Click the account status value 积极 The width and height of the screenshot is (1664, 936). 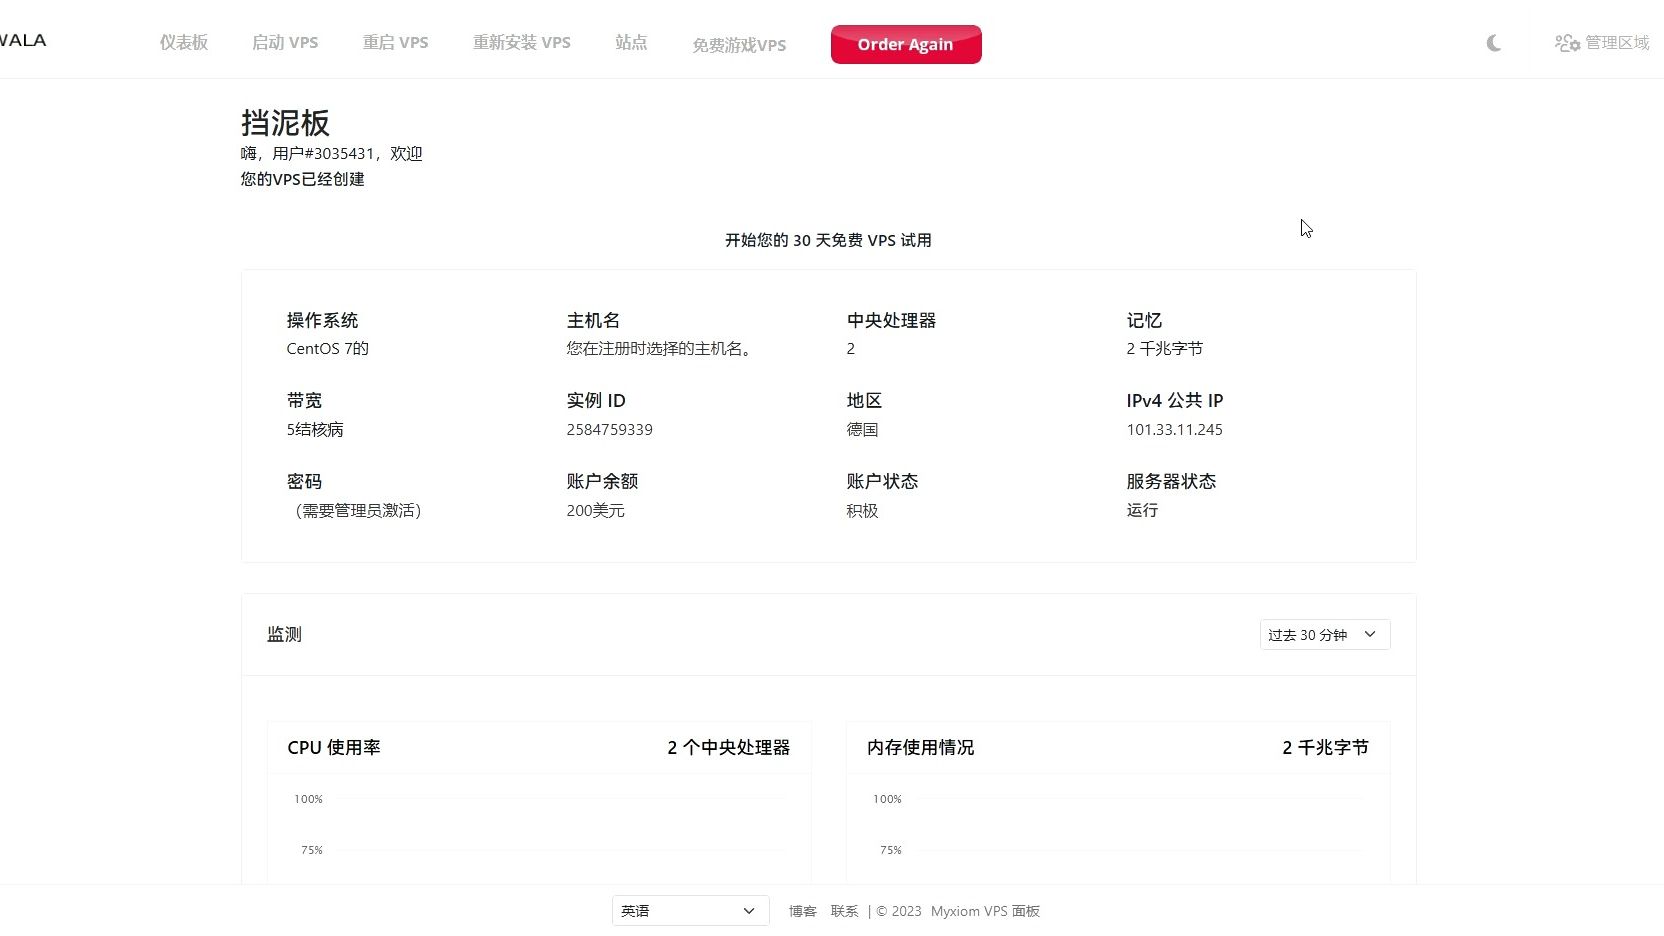point(862,510)
